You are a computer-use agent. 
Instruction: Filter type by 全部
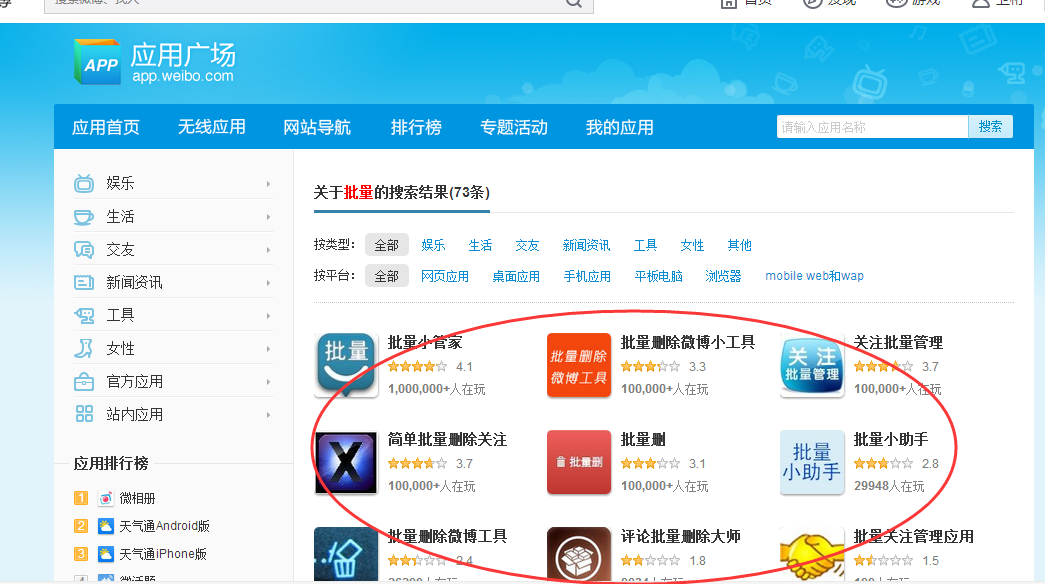click(387, 245)
